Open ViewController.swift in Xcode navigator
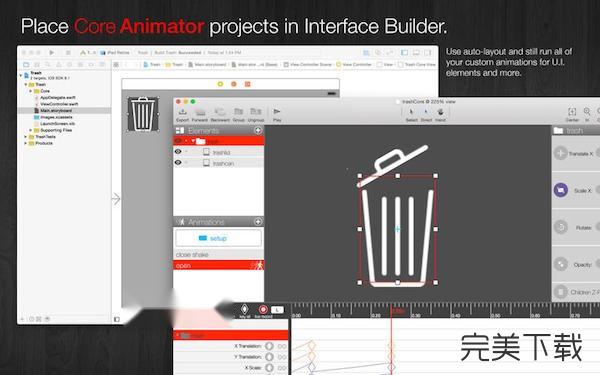The height and width of the screenshot is (375, 600). [x=59, y=104]
